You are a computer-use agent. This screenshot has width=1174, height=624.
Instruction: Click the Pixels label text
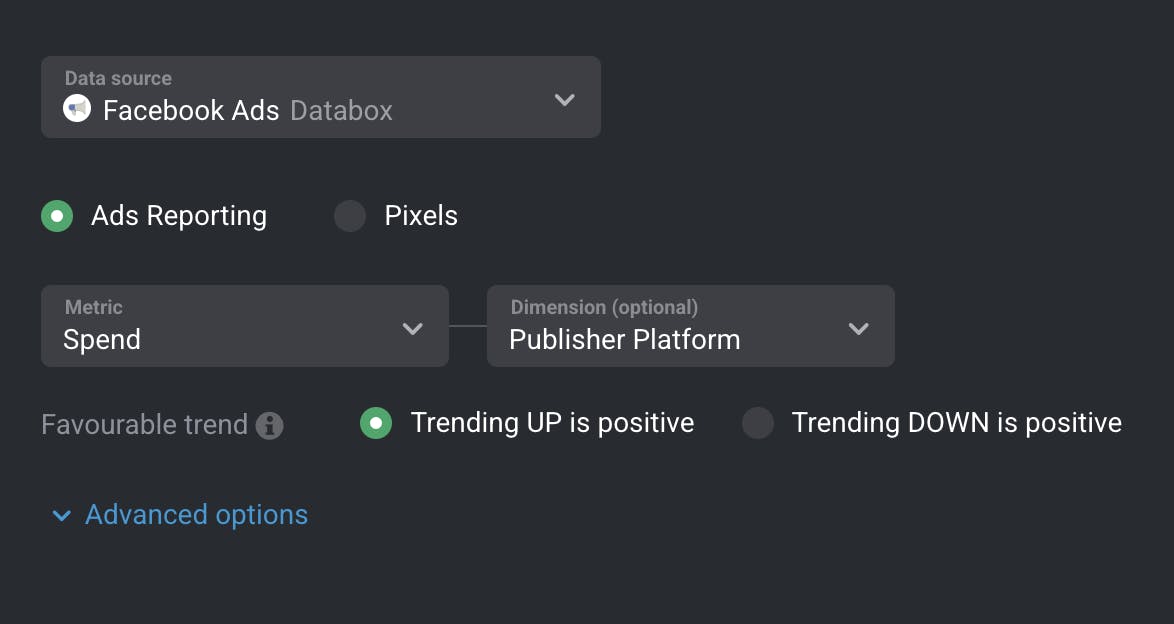[421, 216]
